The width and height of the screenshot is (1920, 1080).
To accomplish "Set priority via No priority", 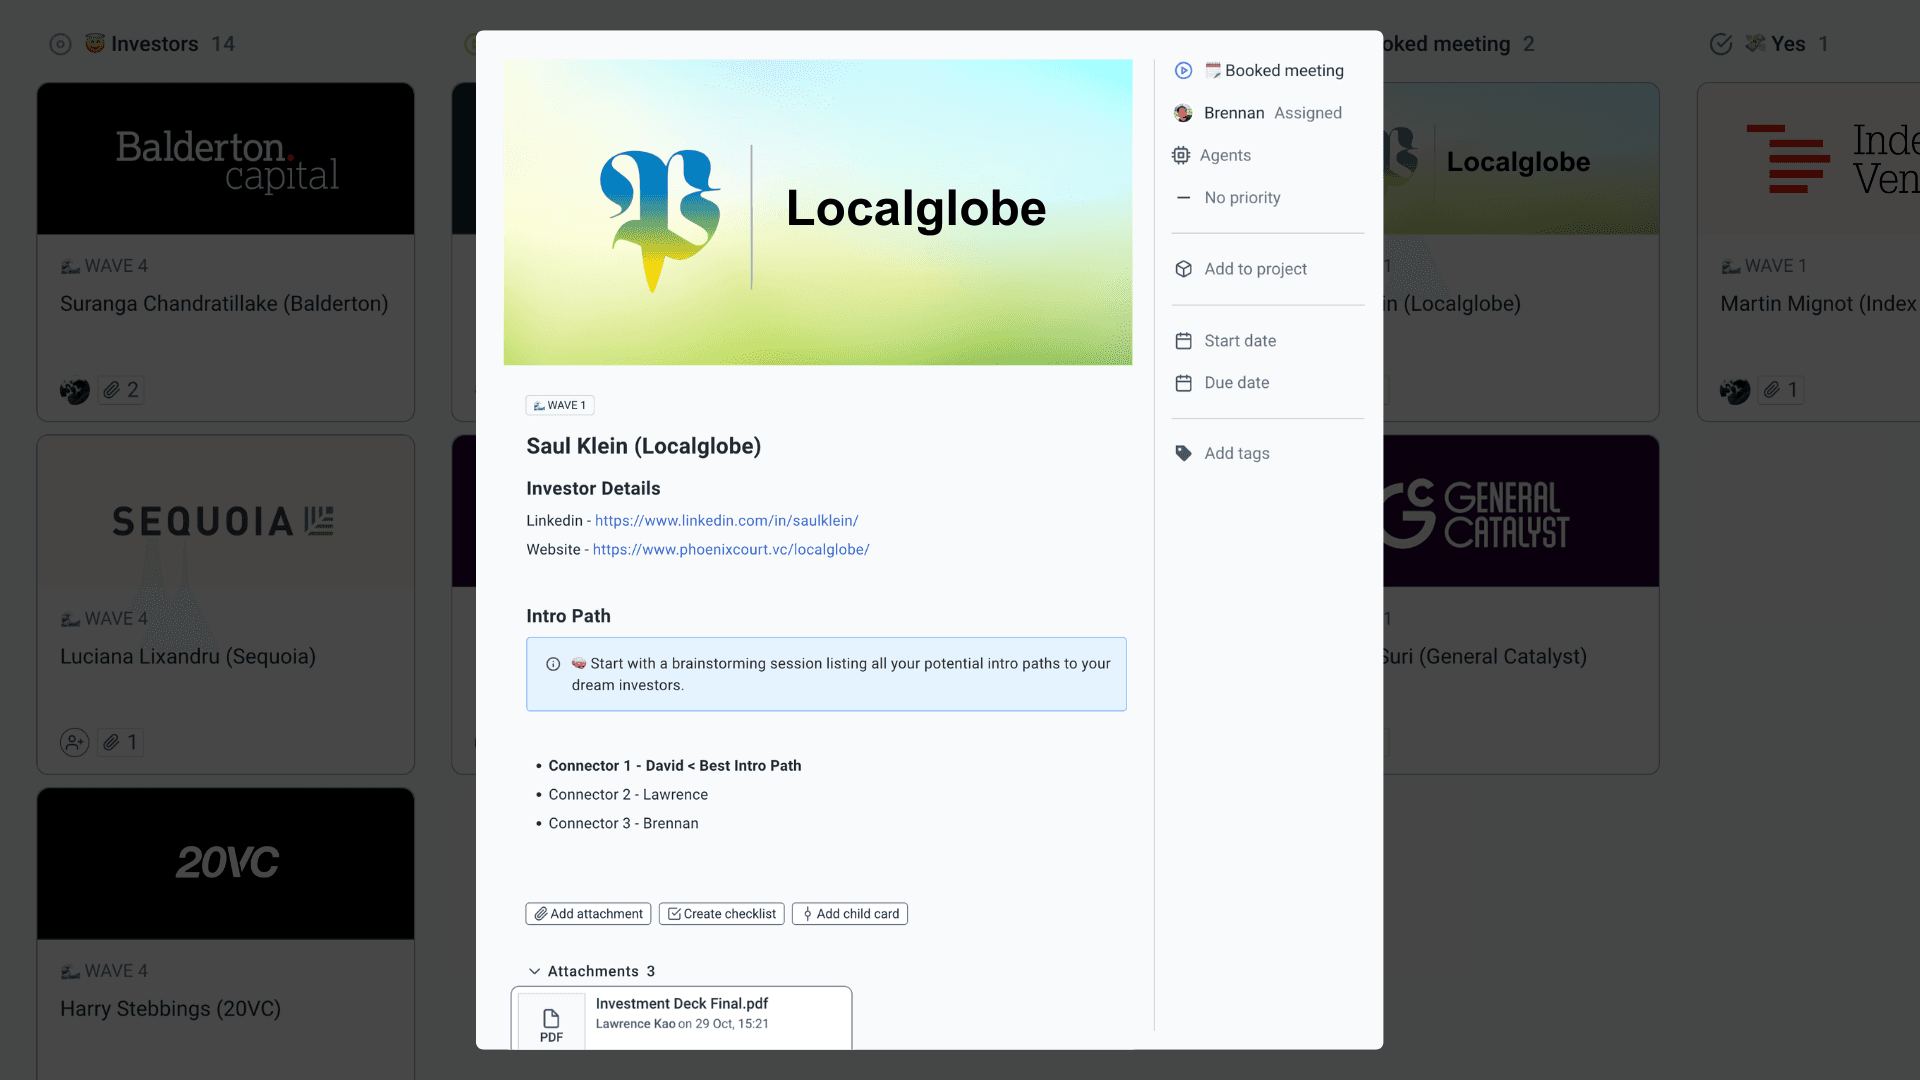I will tap(1228, 198).
